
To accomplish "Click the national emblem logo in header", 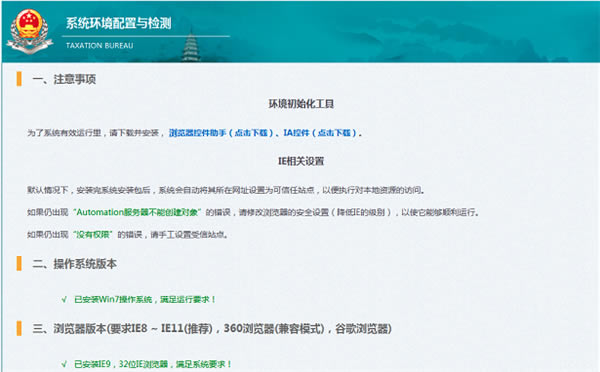I will point(29,31).
